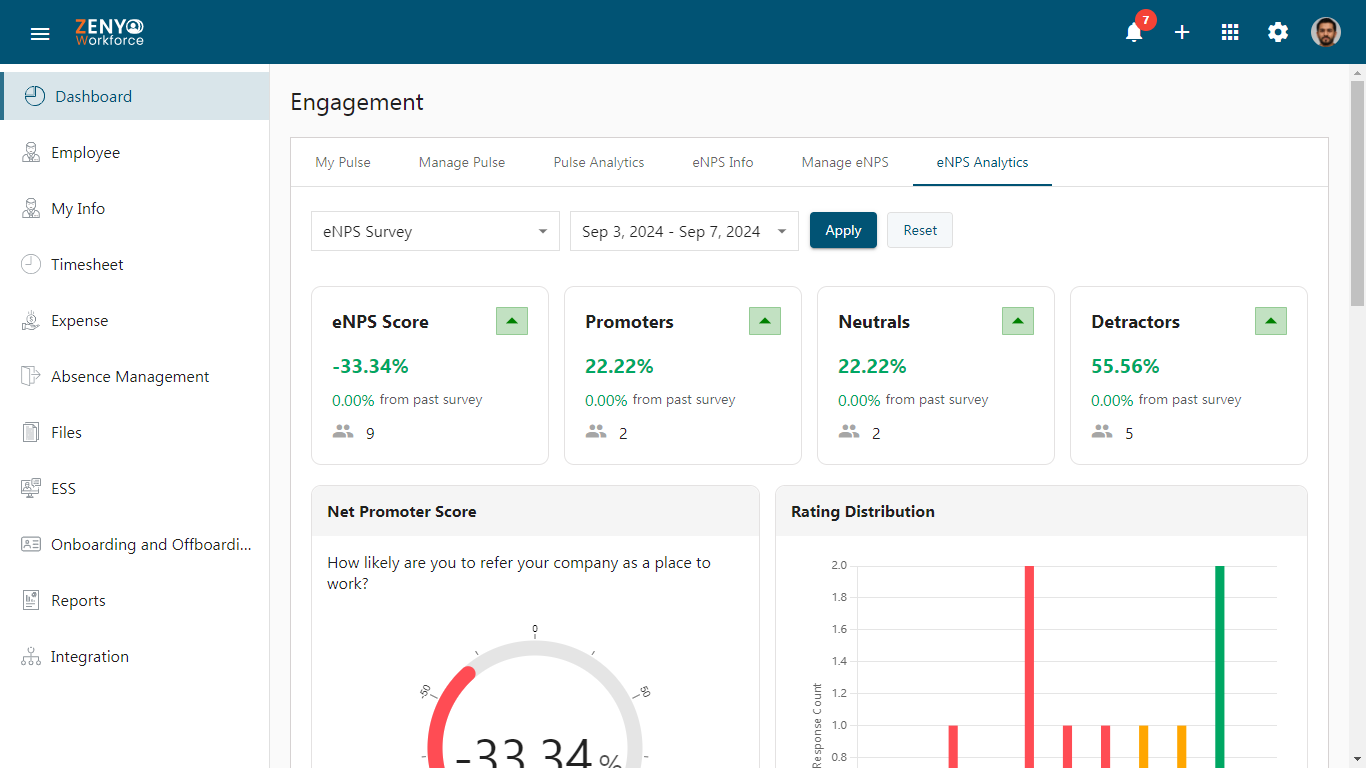Click the Neutrals up-arrow indicator
Screen dimensions: 1366x768
1018,321
